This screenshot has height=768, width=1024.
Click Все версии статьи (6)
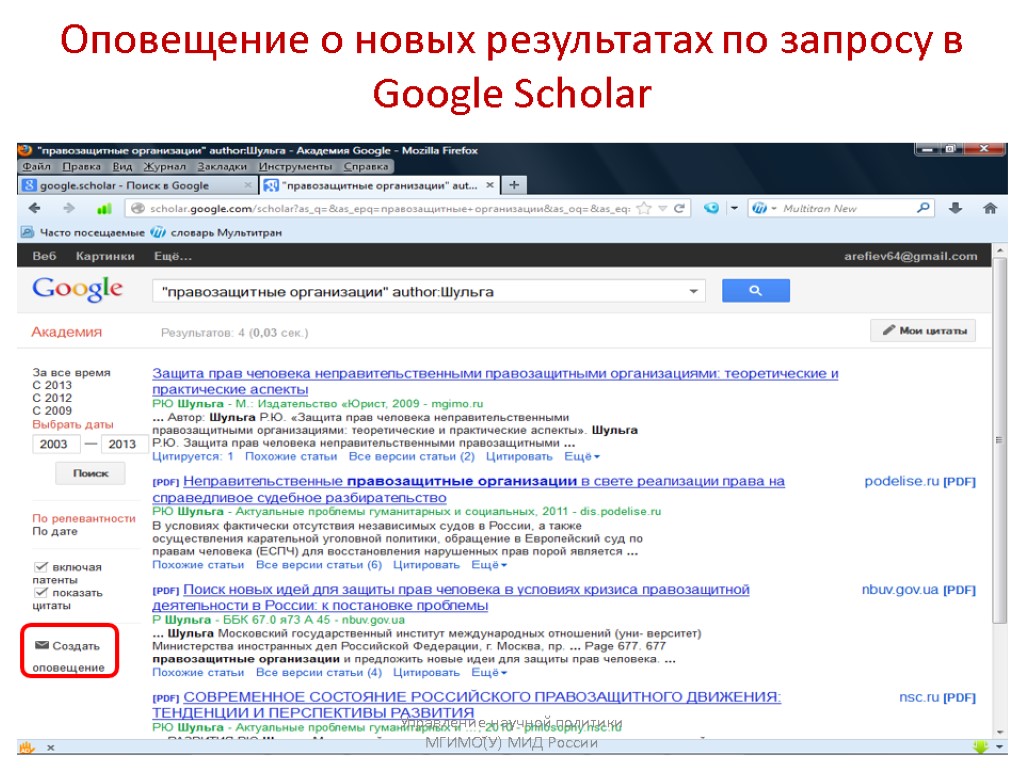(319, 565)
